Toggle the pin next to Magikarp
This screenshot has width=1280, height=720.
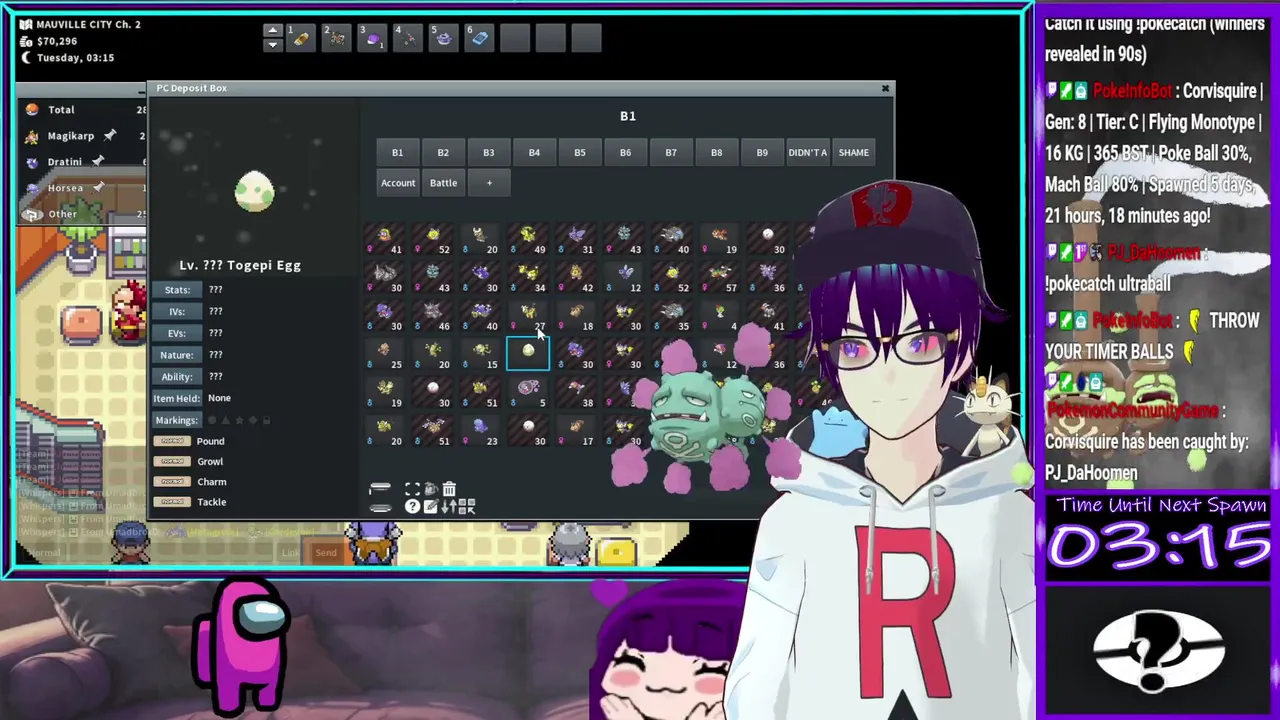[109, 135]
